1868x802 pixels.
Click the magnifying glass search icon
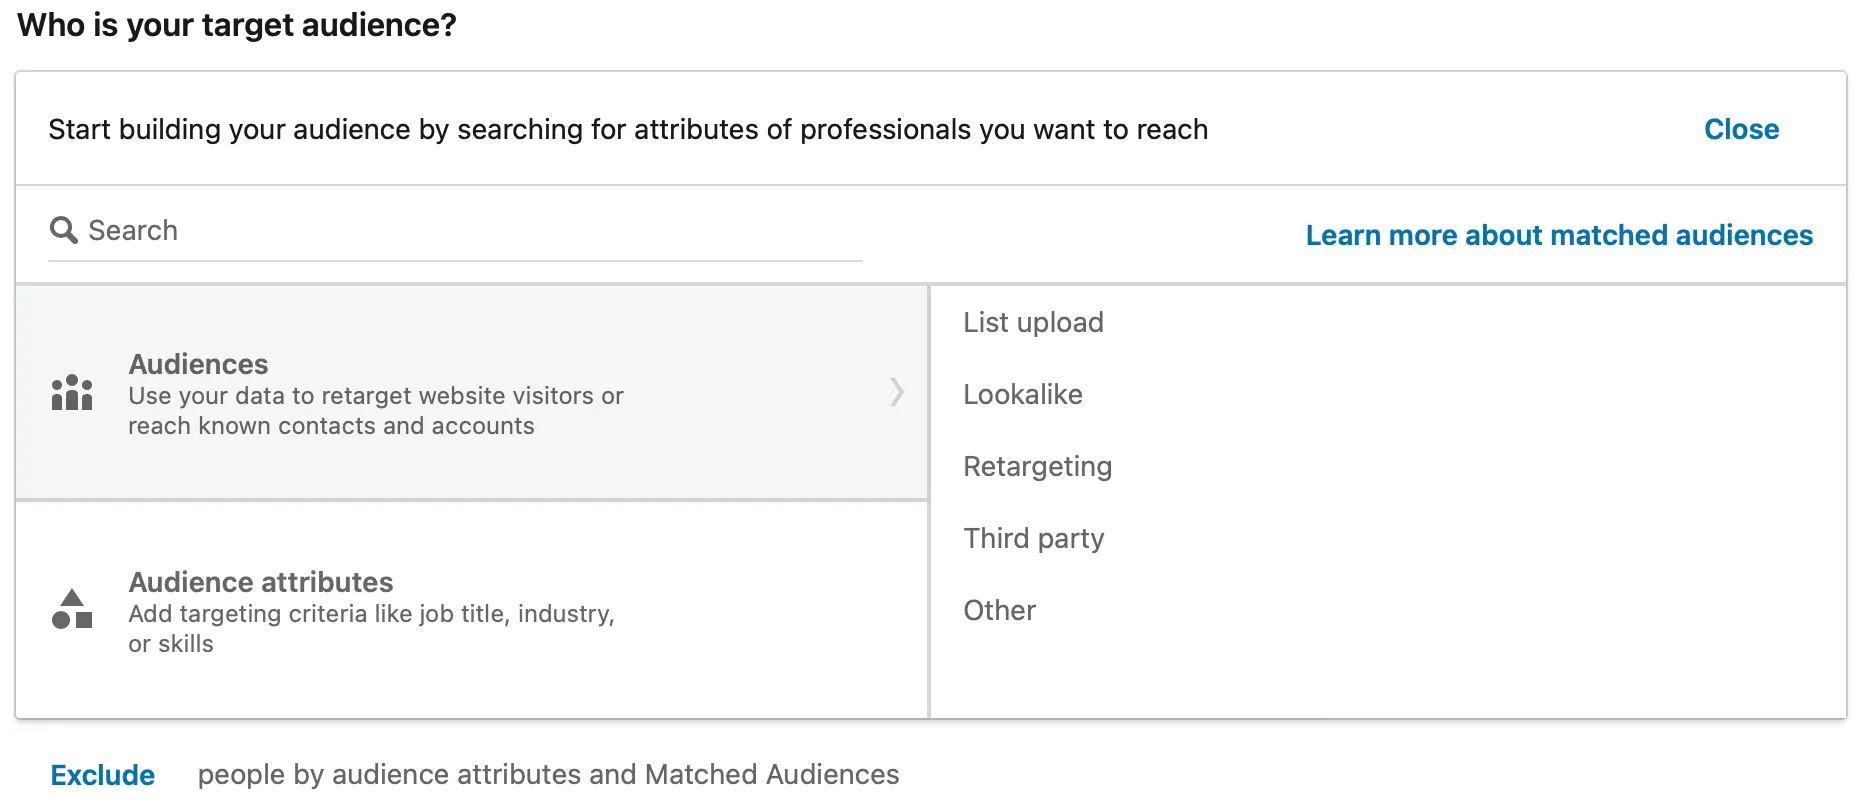[x=63, y=230]
